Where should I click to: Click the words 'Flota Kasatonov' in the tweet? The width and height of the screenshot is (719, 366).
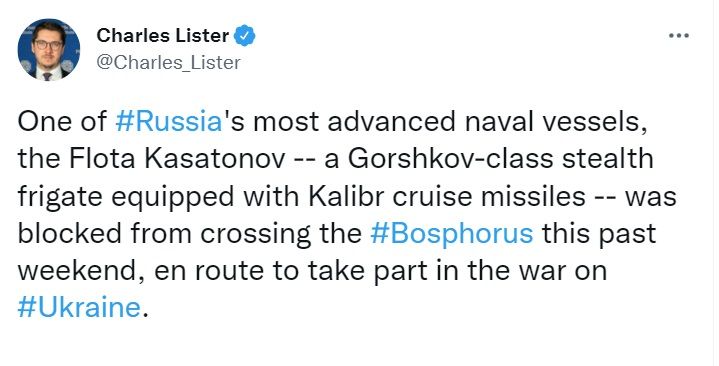tap(177, 159)
